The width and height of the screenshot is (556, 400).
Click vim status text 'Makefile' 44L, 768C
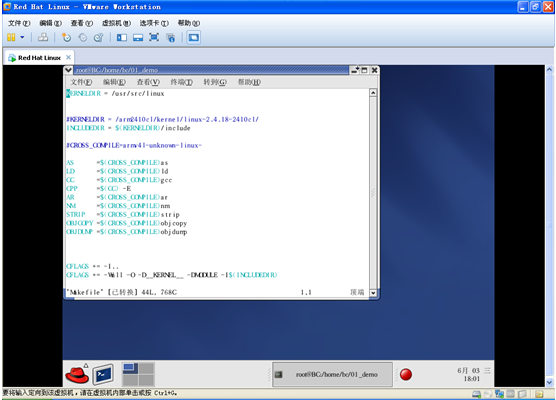121,292
